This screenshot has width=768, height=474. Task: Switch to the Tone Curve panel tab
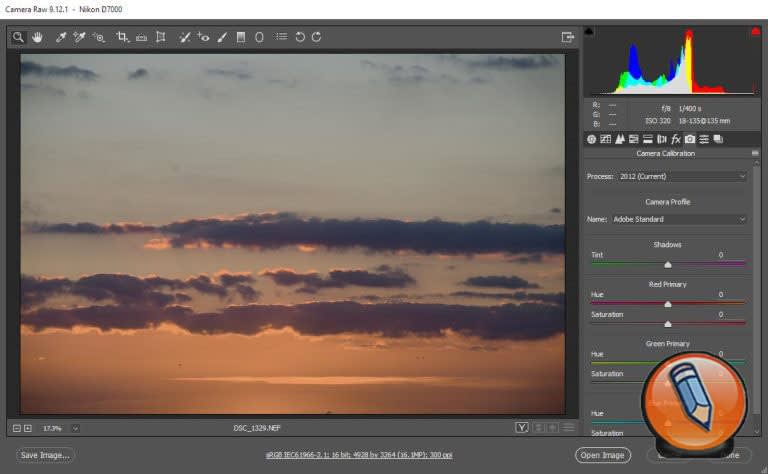pos(605,140)
